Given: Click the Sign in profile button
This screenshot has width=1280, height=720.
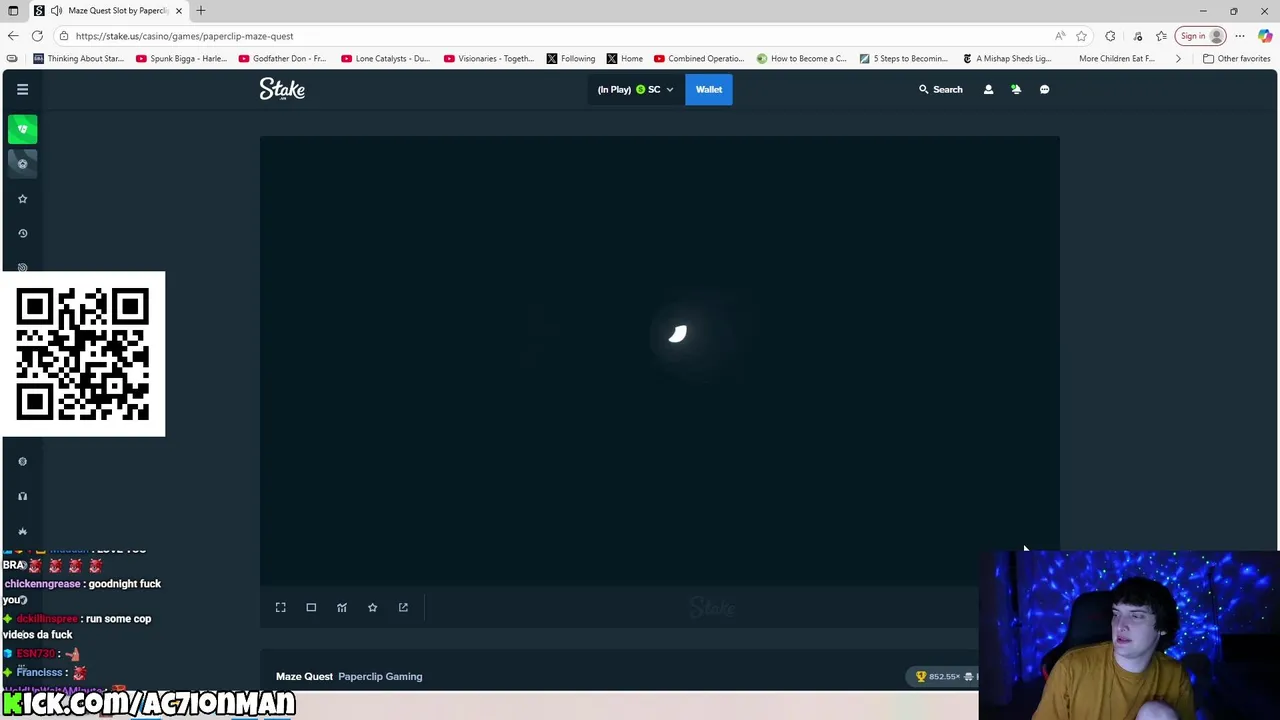Looking at the screenshot, I should pyautogui.click(x=1202, y=36).
